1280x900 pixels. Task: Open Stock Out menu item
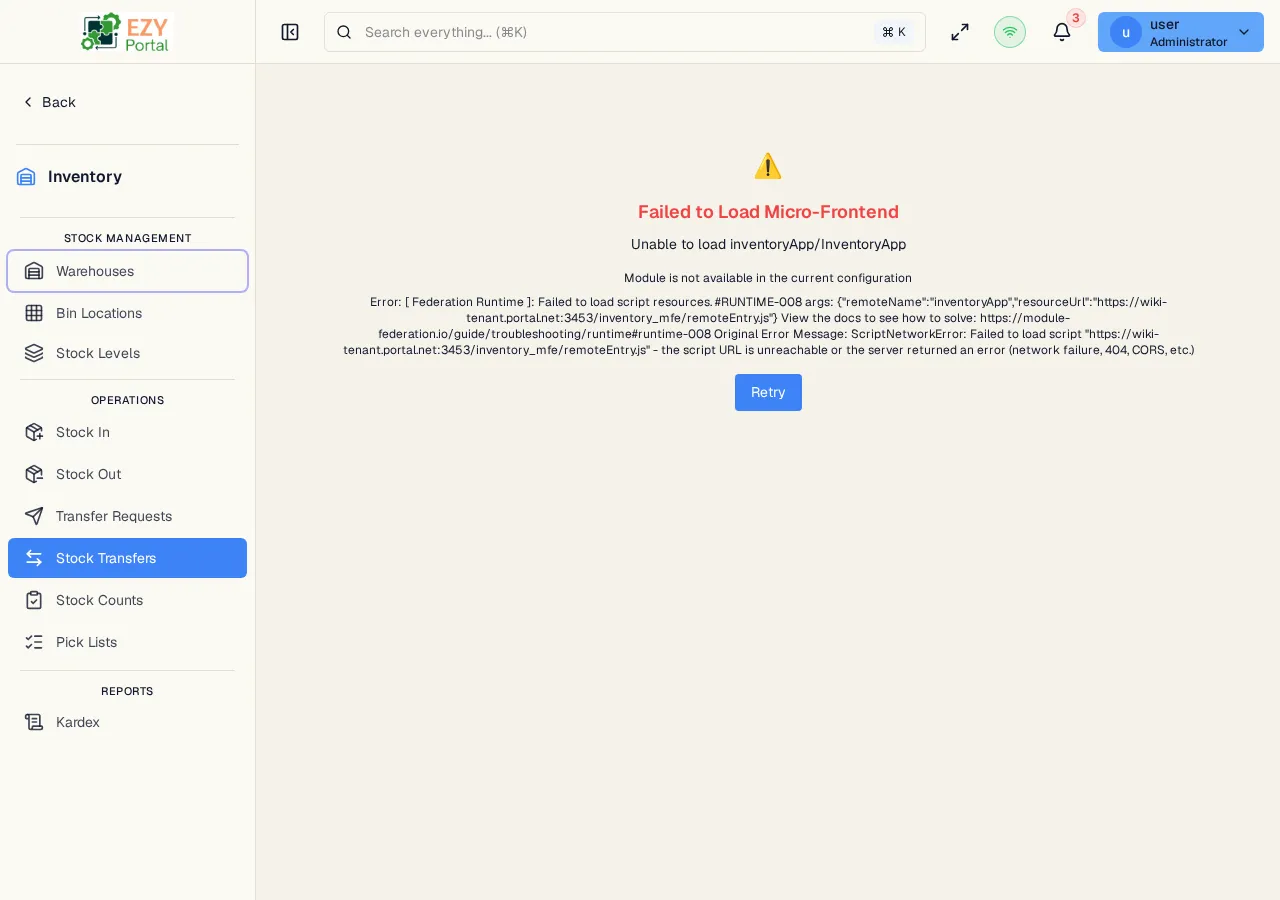coord(127,474)
